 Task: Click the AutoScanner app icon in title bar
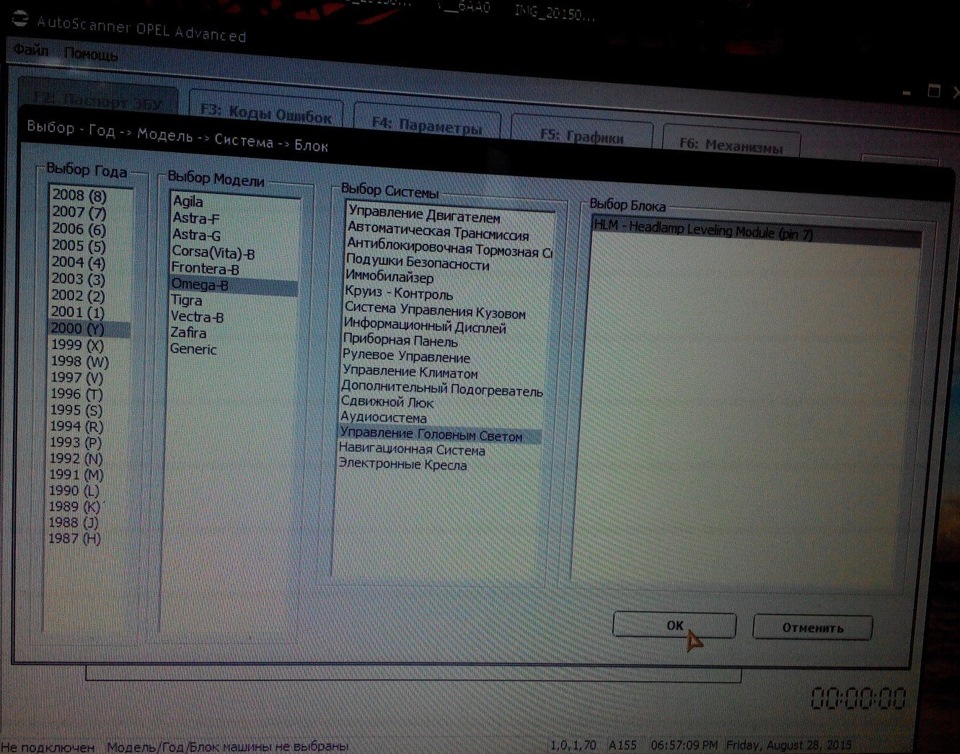pyautogui.click(x=20, y=20)
